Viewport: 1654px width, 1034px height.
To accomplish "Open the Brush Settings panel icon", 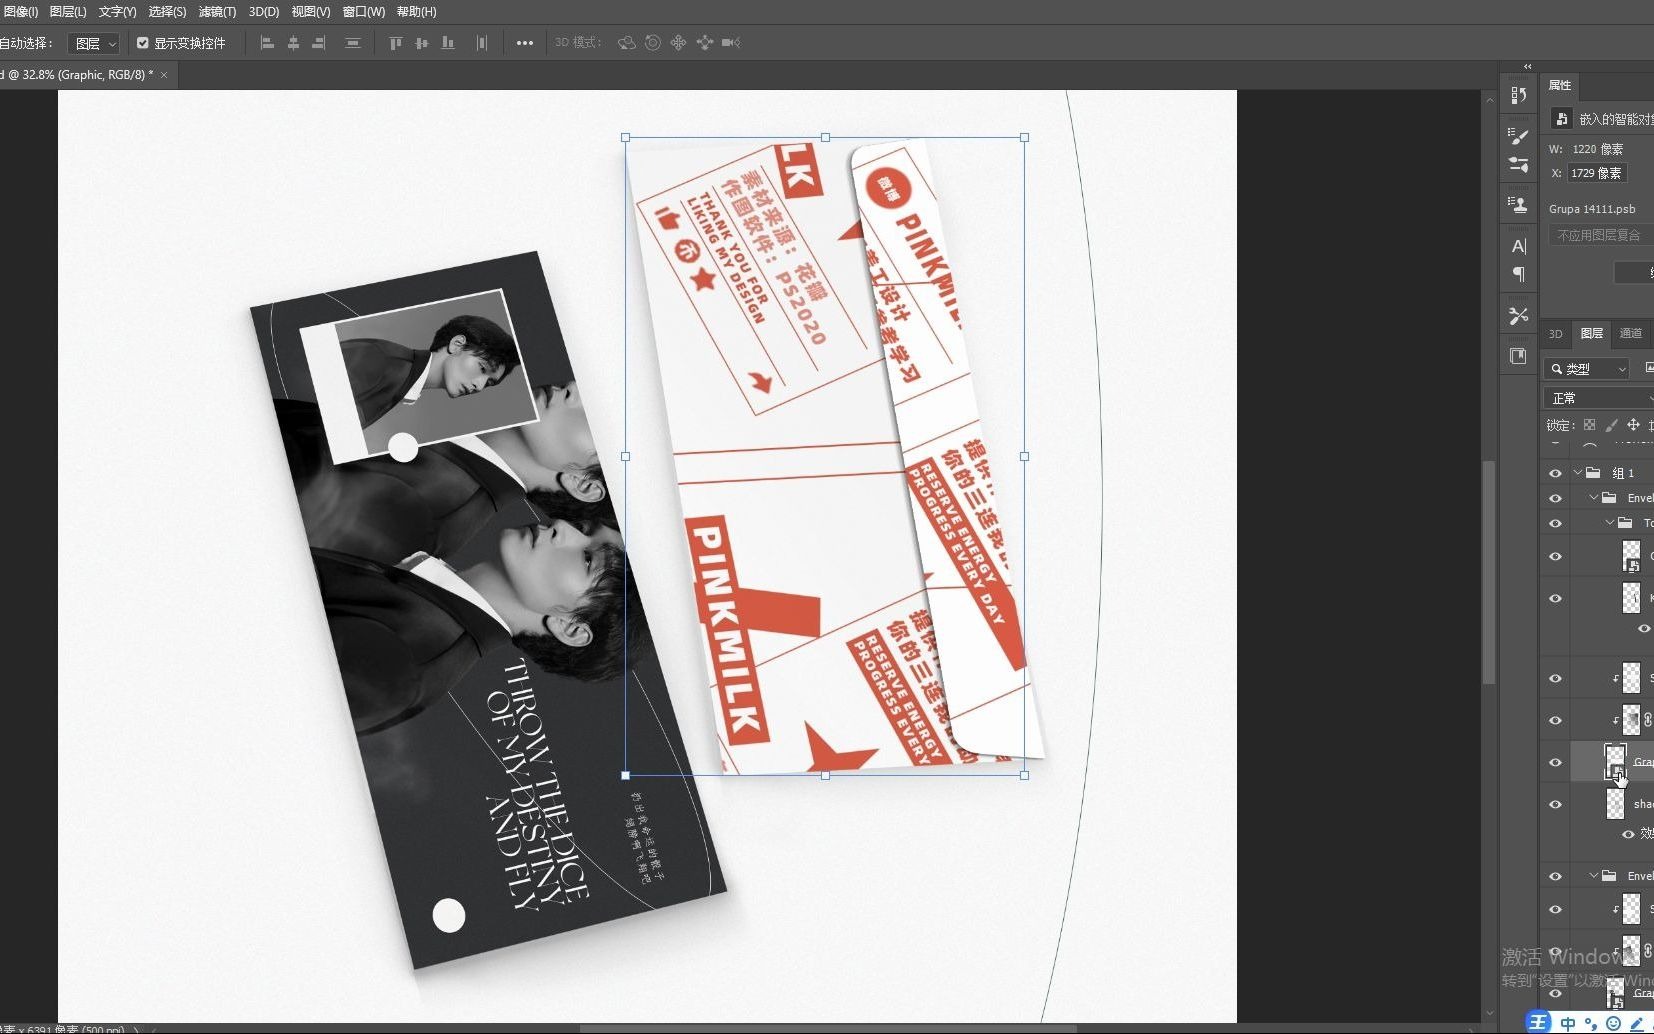I will coord(1518,136).
